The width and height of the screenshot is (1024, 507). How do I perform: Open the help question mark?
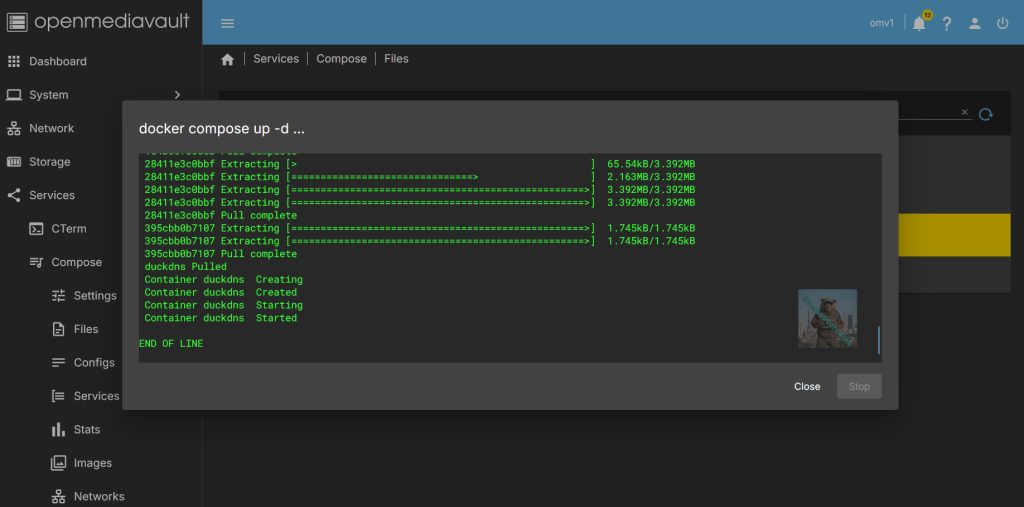(947, 24)
